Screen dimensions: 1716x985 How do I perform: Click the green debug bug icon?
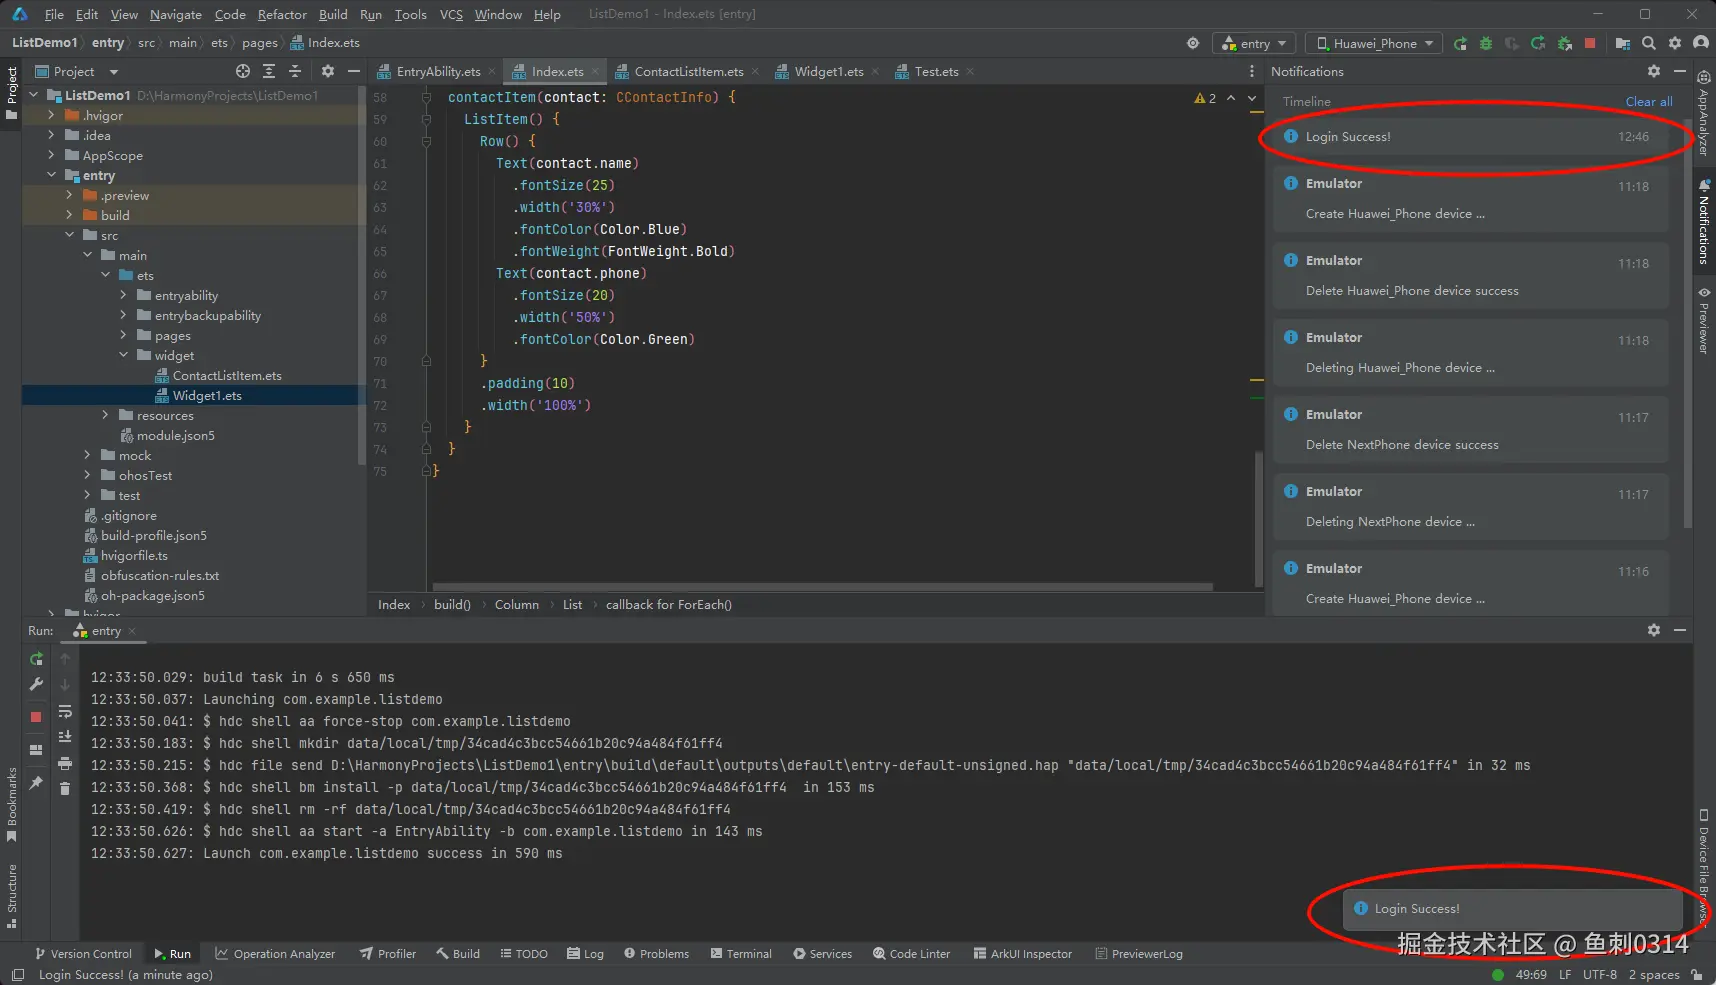pos(1486,43)
